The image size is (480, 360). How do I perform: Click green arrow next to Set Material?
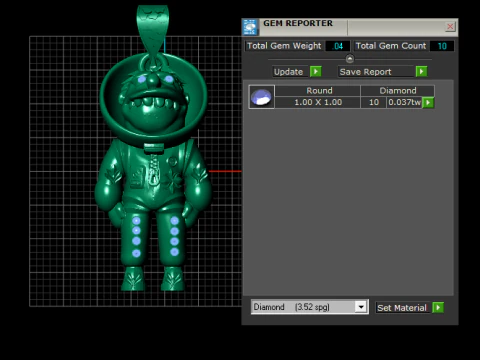[438, 307]
